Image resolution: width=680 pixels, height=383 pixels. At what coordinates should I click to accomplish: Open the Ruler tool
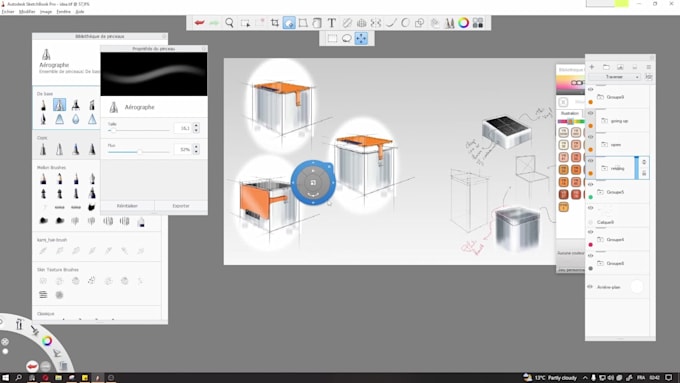347,23
